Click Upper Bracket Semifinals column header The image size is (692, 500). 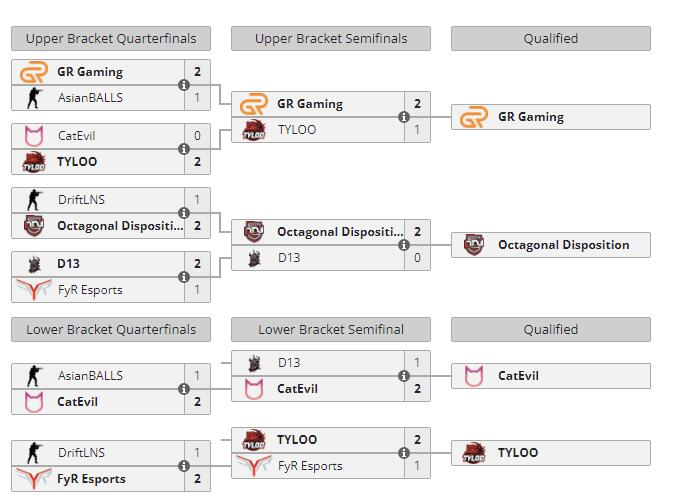[x=331, y=38]
